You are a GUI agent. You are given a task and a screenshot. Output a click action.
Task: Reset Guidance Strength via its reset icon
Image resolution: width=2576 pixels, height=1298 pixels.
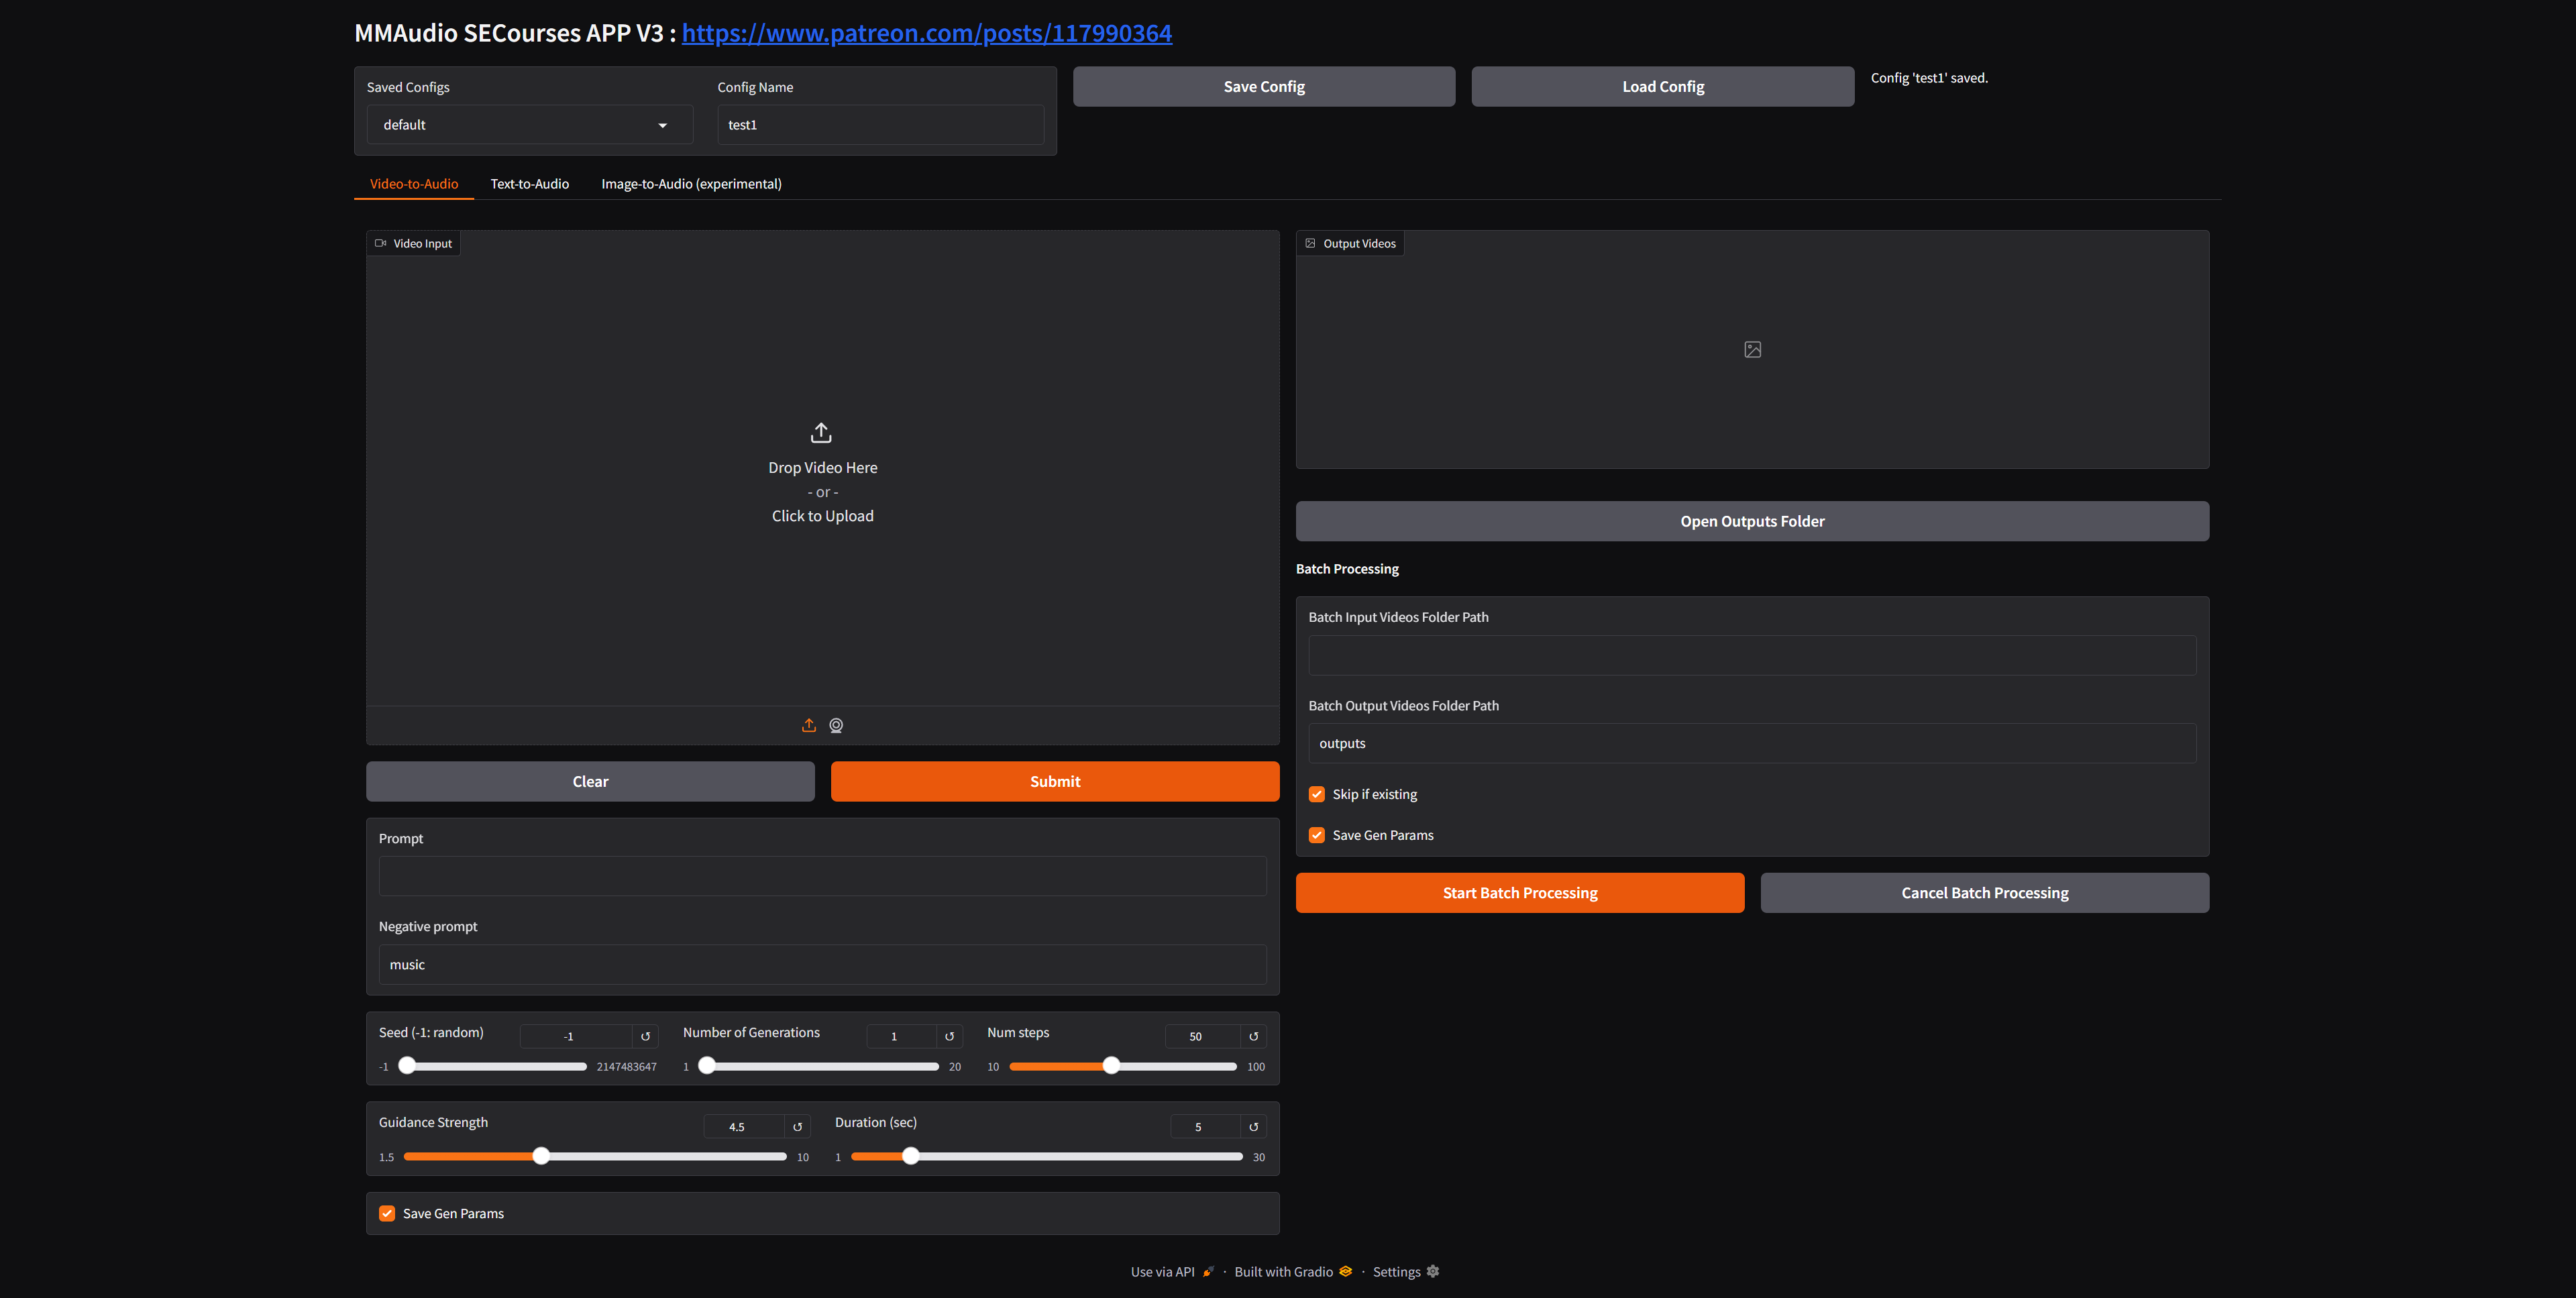[798, 1126]
